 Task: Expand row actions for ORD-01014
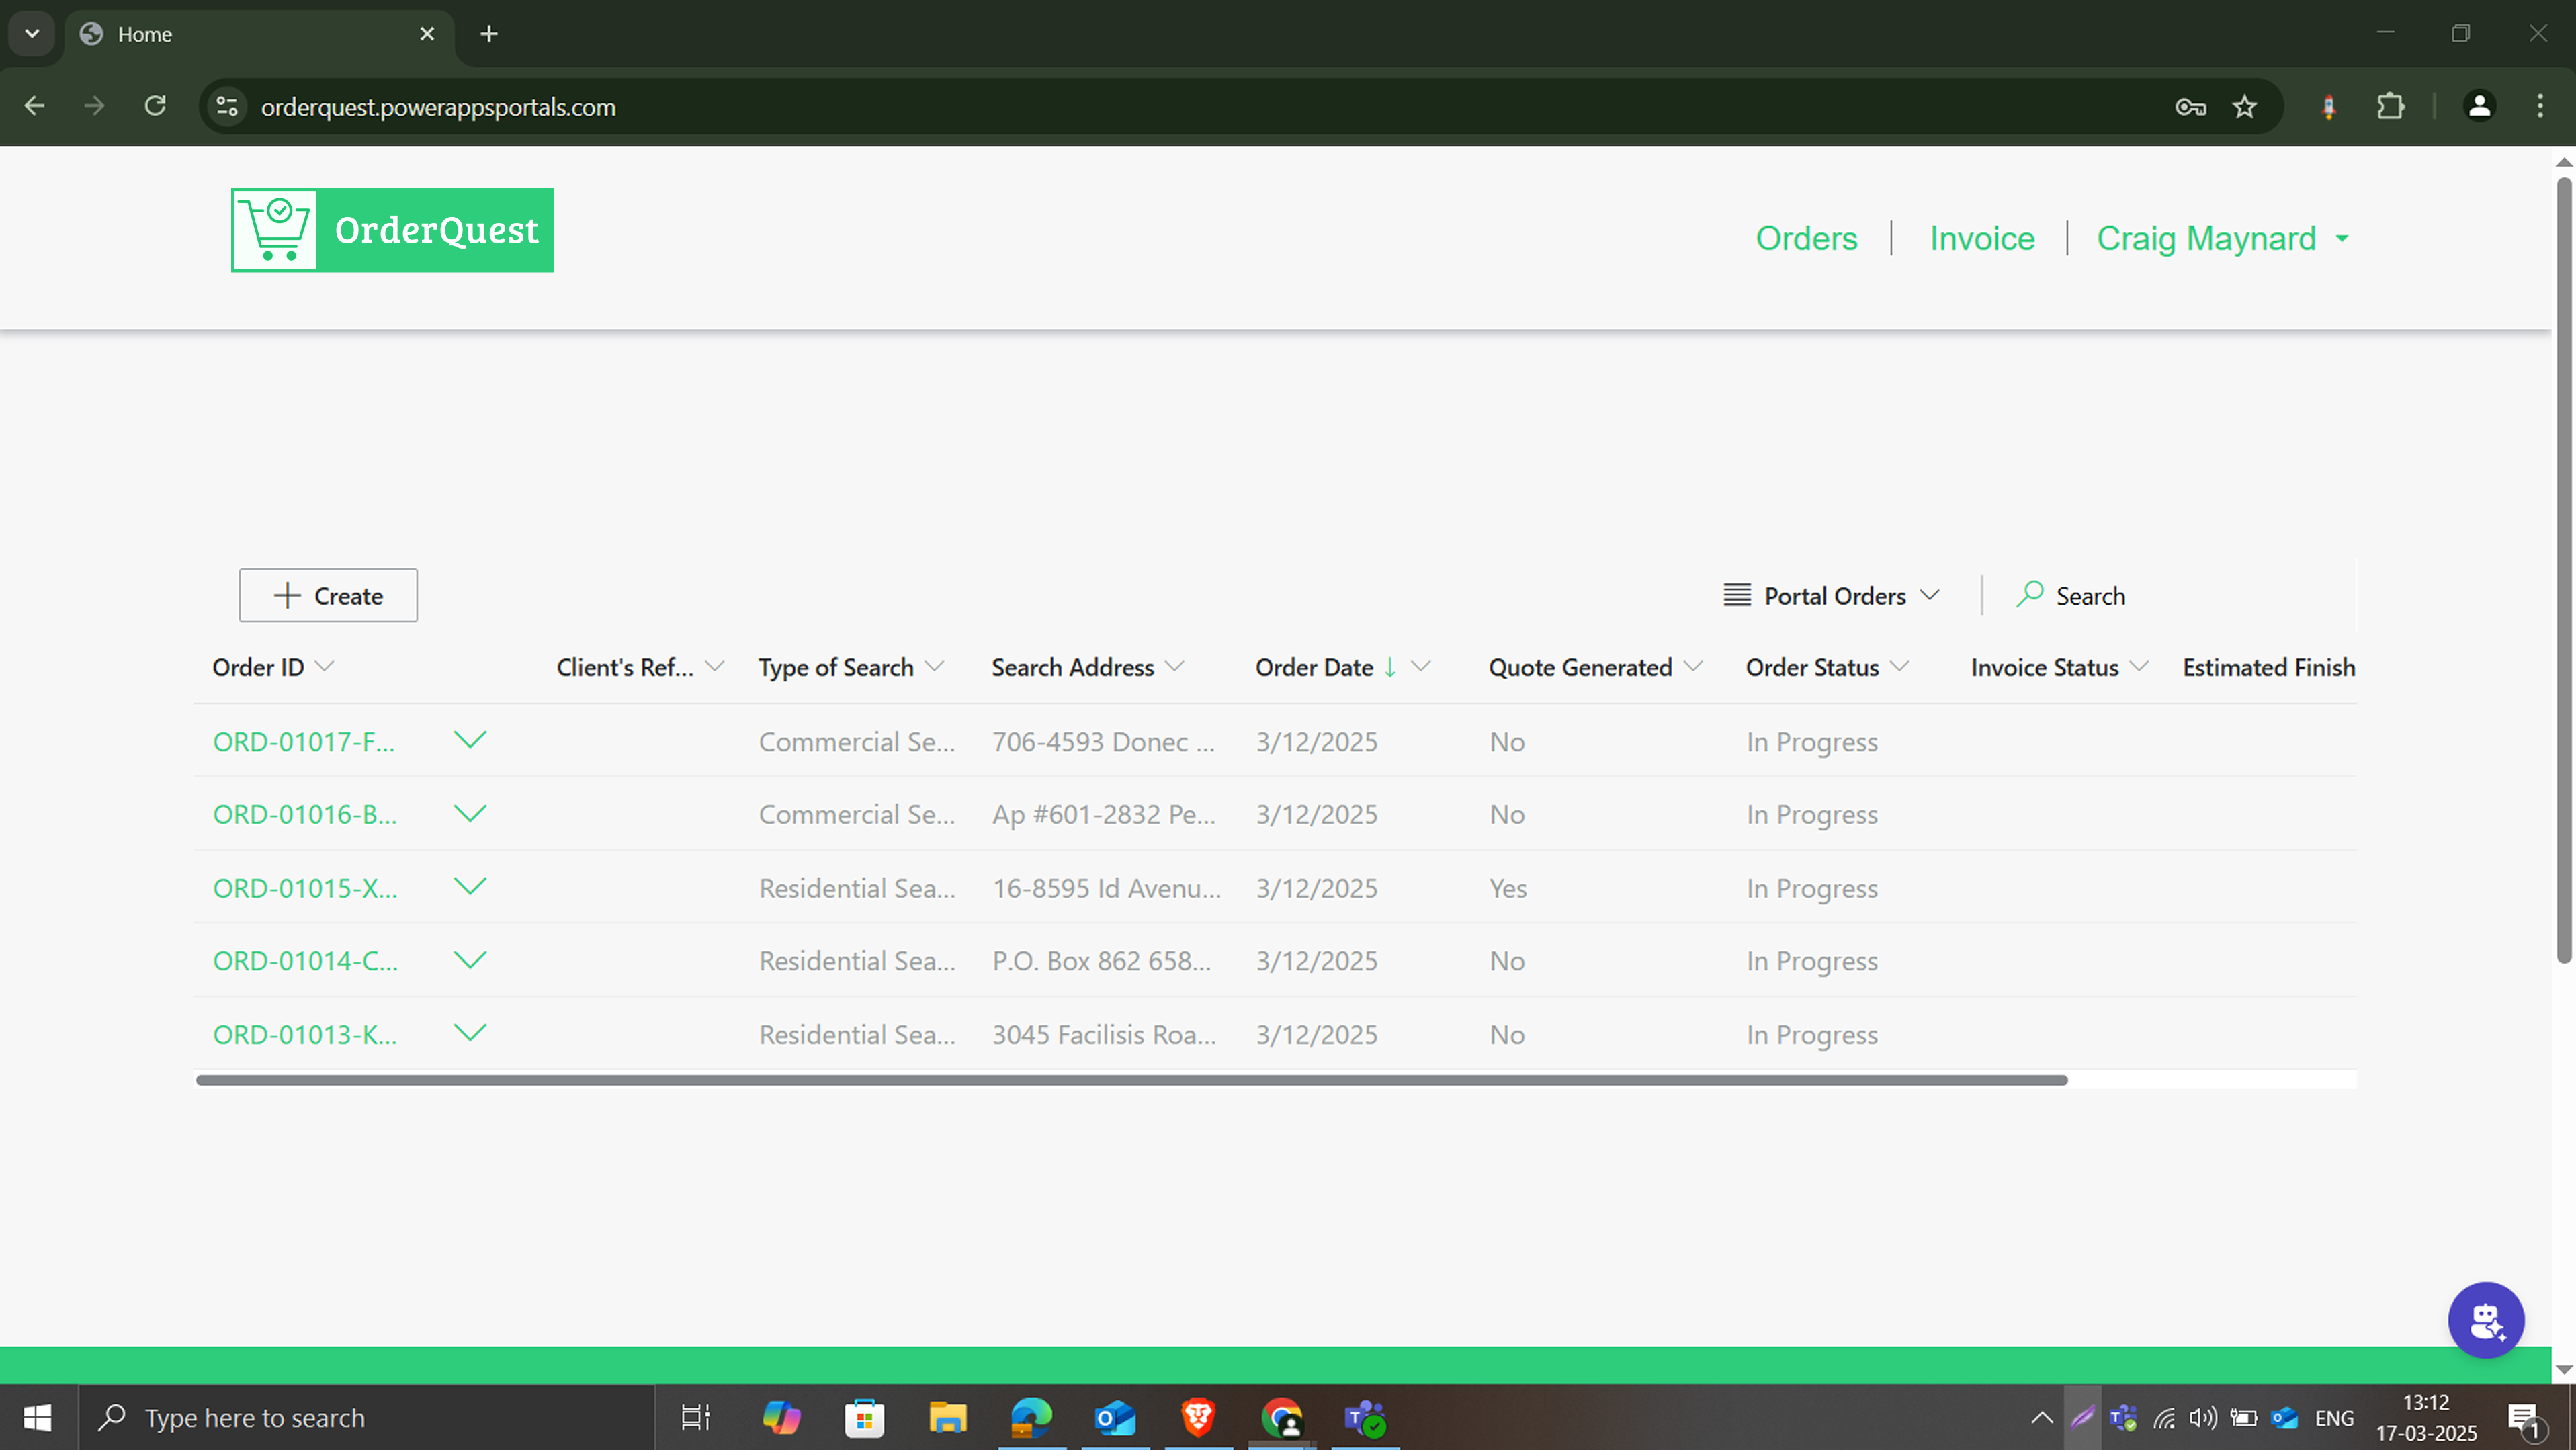[x=470, y=960]
